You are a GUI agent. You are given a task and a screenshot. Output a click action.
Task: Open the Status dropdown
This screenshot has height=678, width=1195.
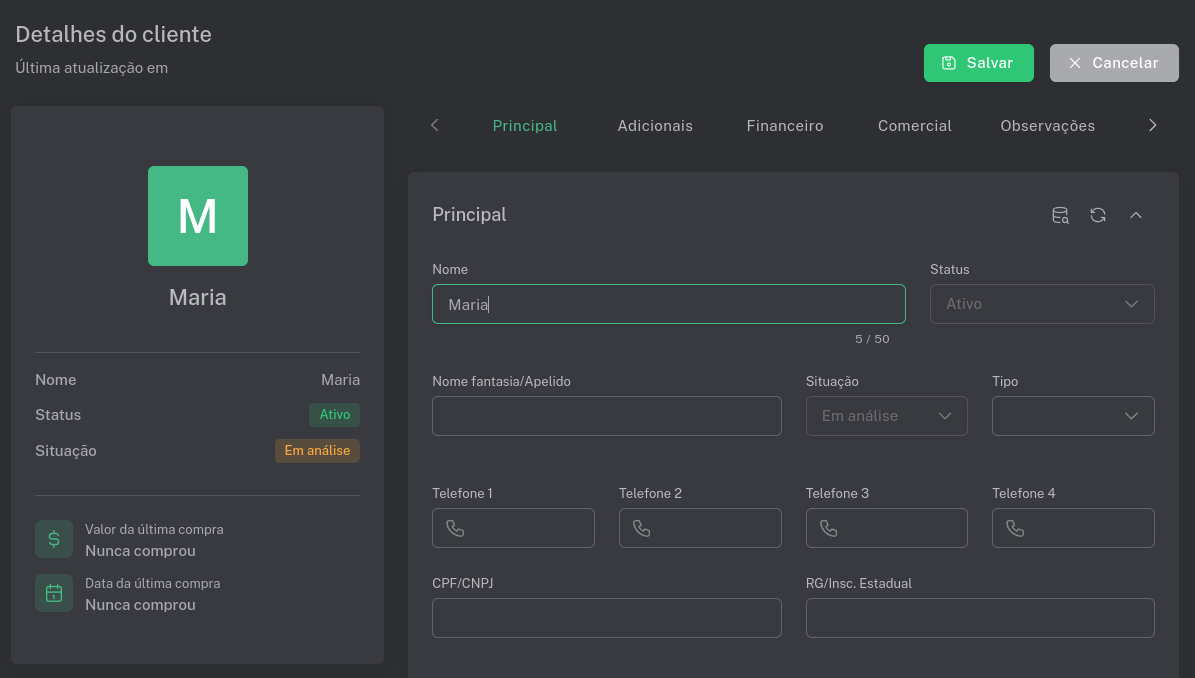click(1042, 304)
